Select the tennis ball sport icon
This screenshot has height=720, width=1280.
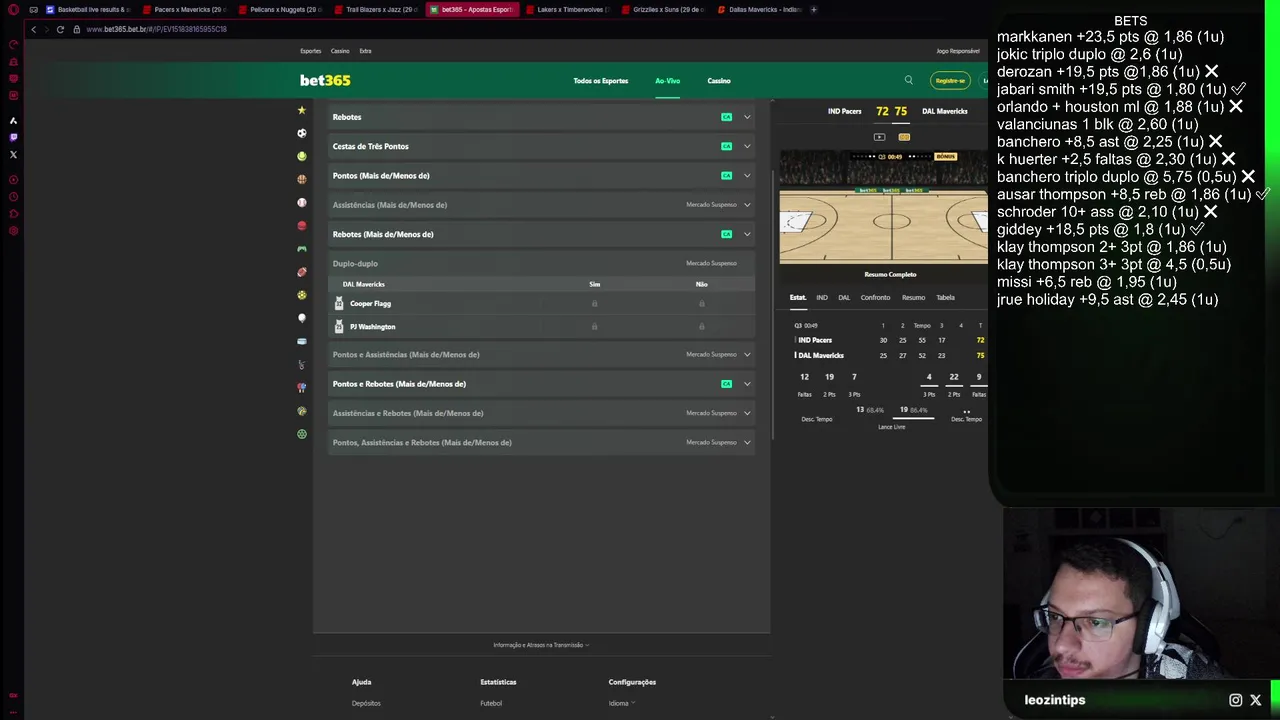(x=302, y=156)
